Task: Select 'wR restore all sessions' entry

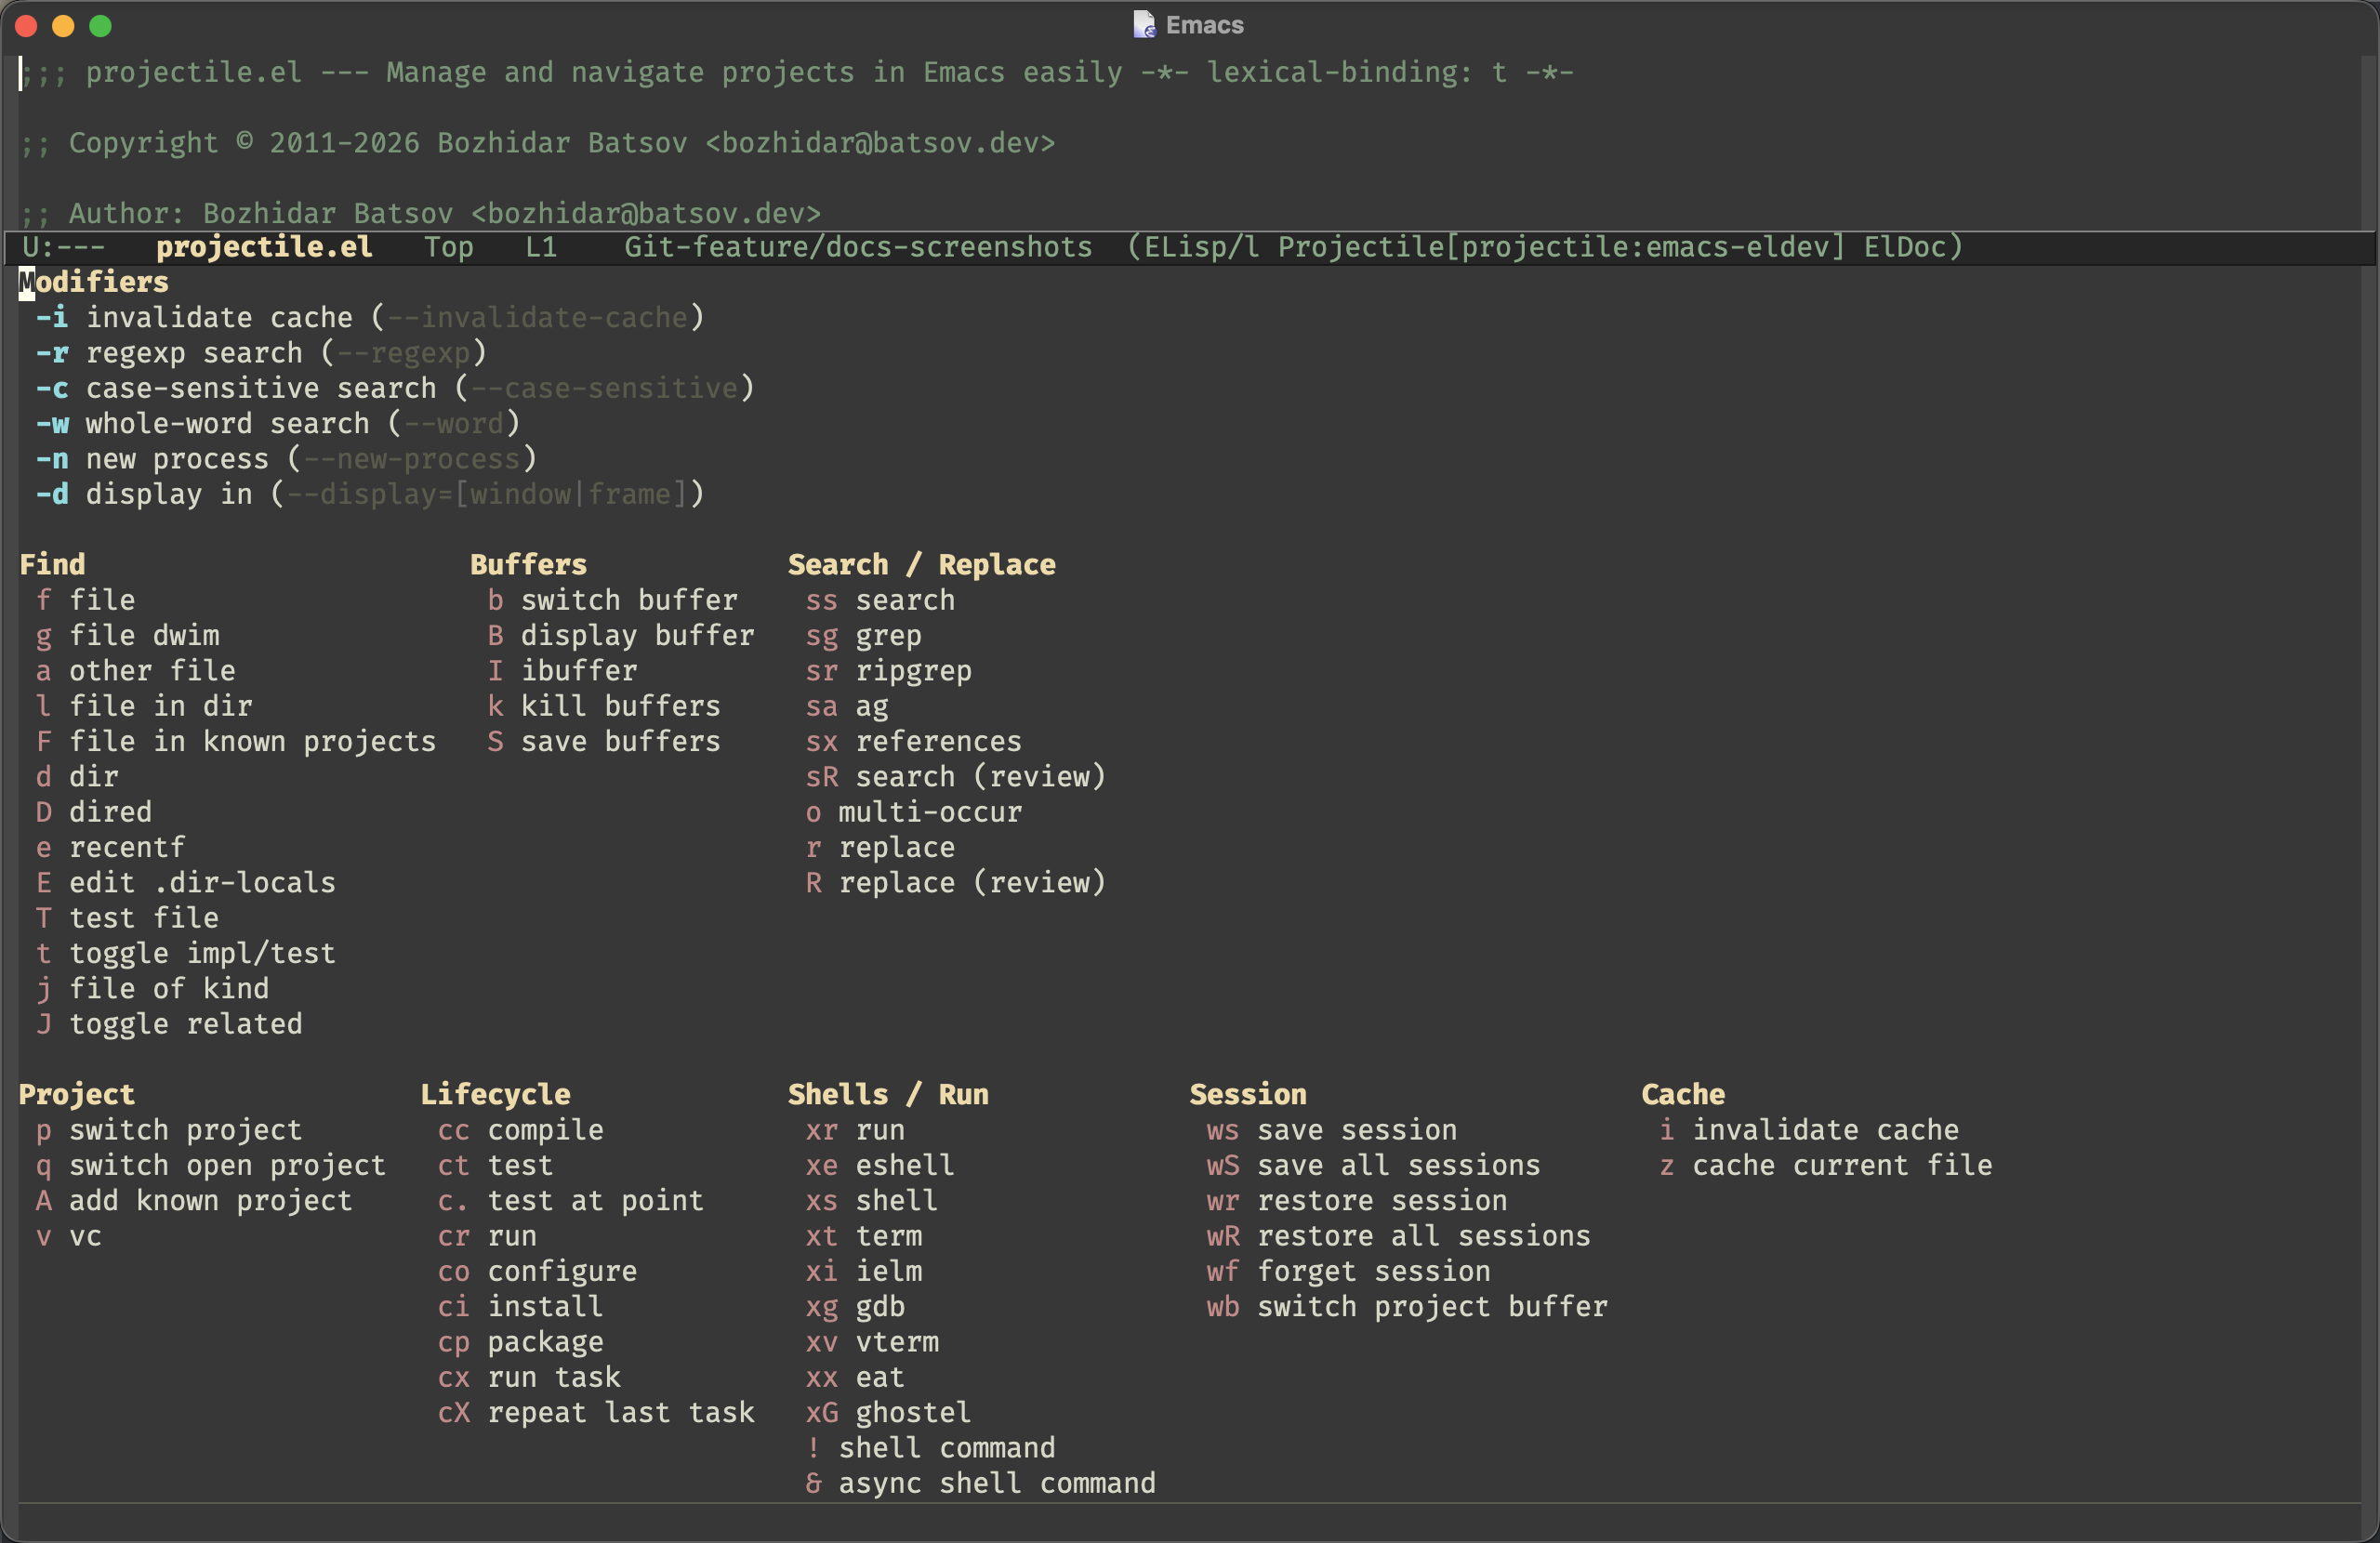Action: (x=1399, y=1236)
